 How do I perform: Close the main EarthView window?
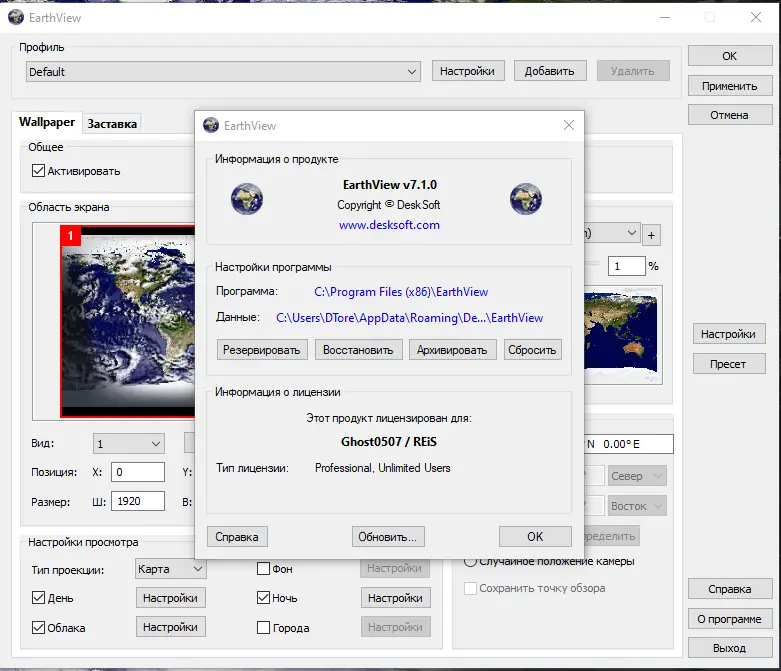tap(756, 17)
